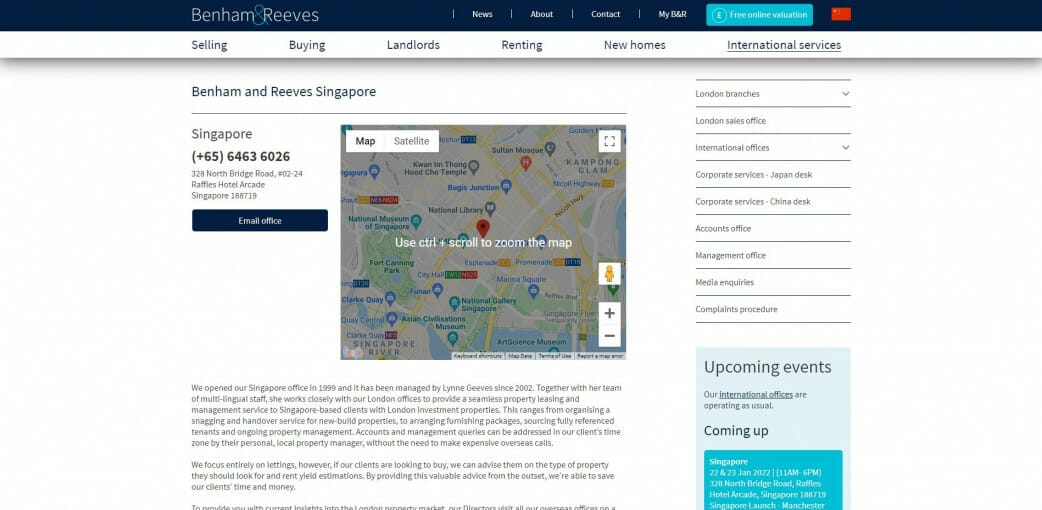
Task: Zoom in on the map
Action: [609, 313]
